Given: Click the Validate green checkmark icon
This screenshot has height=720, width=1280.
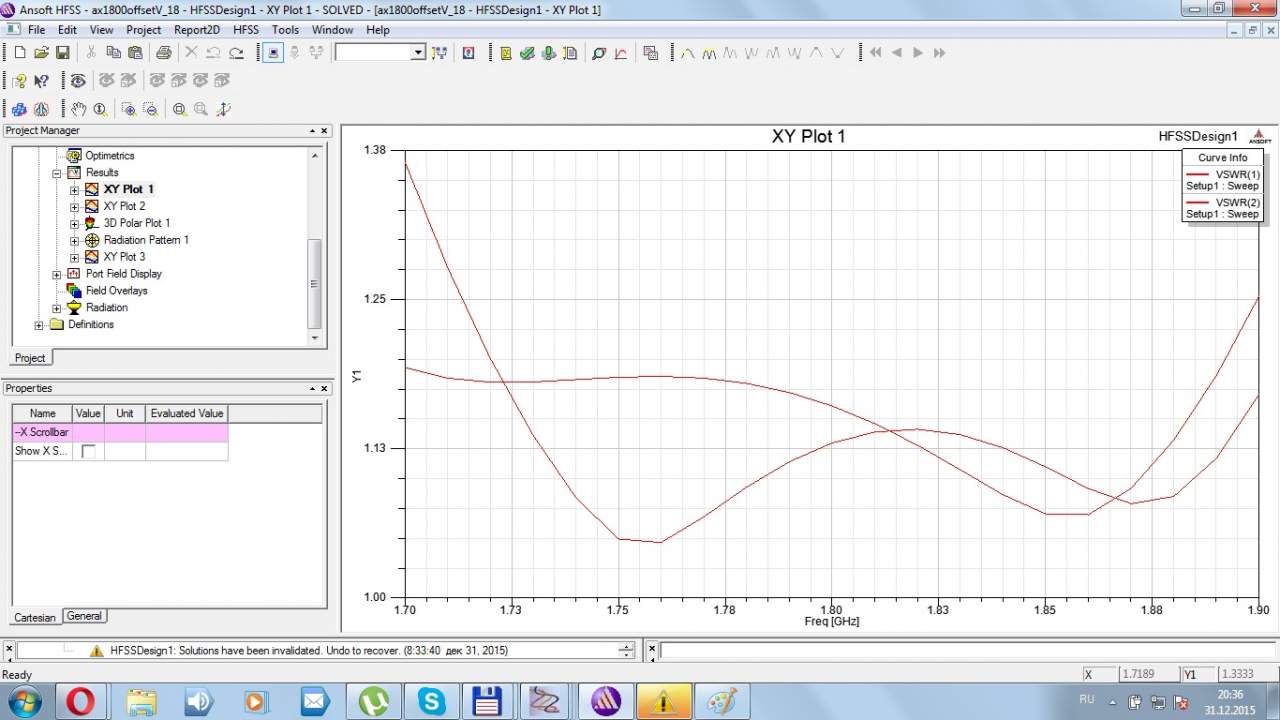Looking at the screenshot, I should (527, 53).
